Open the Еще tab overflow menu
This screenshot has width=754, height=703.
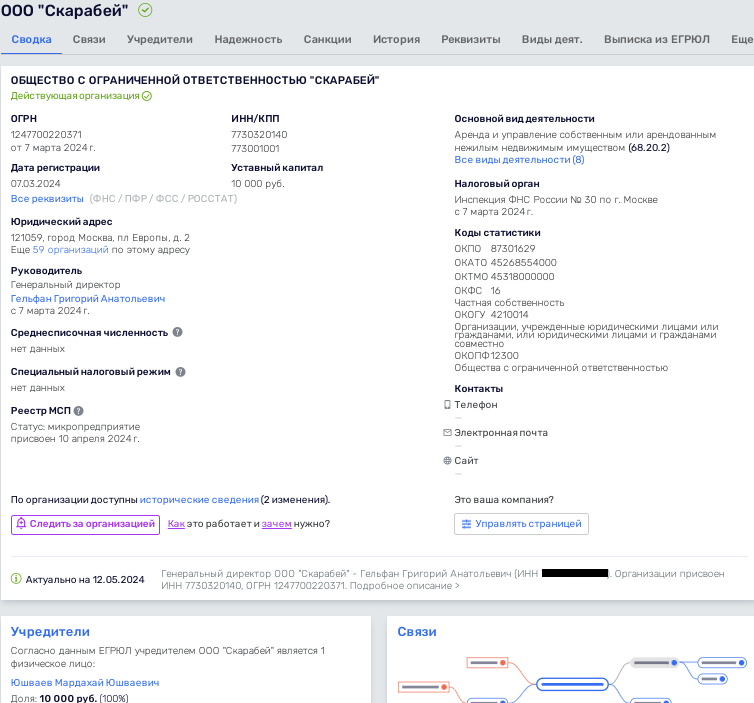tap(741, 39)
